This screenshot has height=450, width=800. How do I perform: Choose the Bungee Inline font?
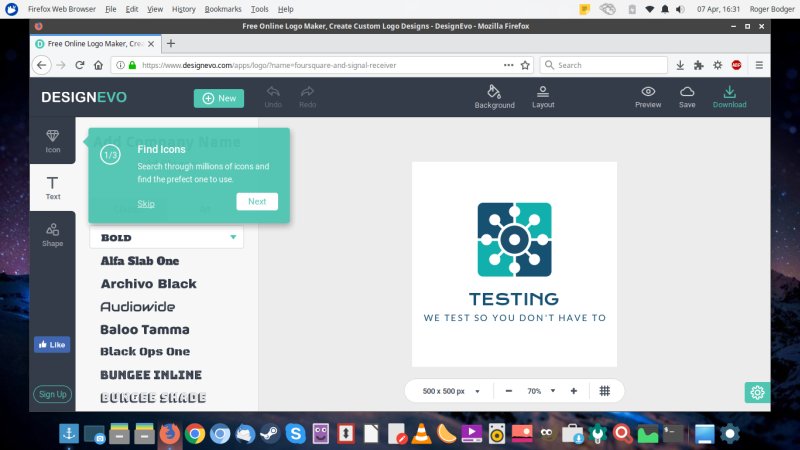(x=151, y=375)
